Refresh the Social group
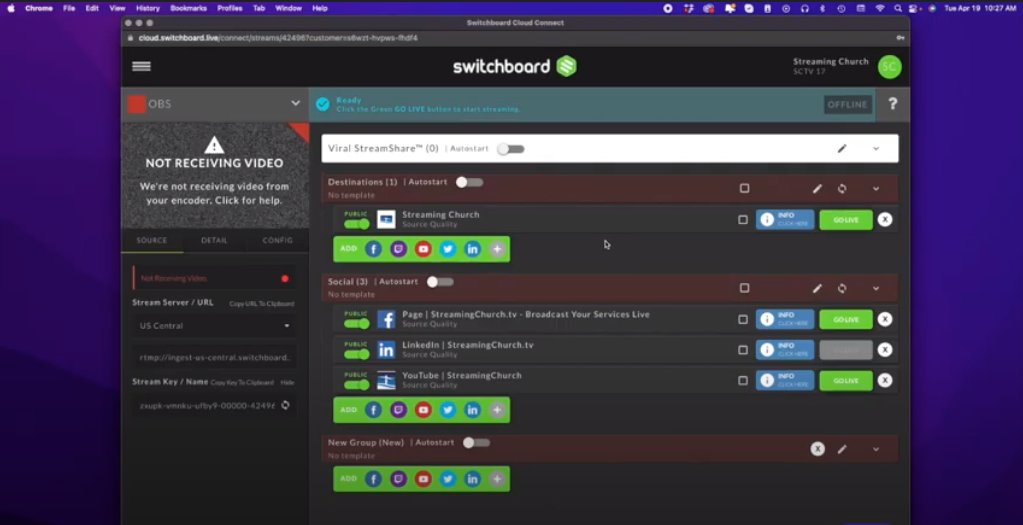 coord(842,288)
